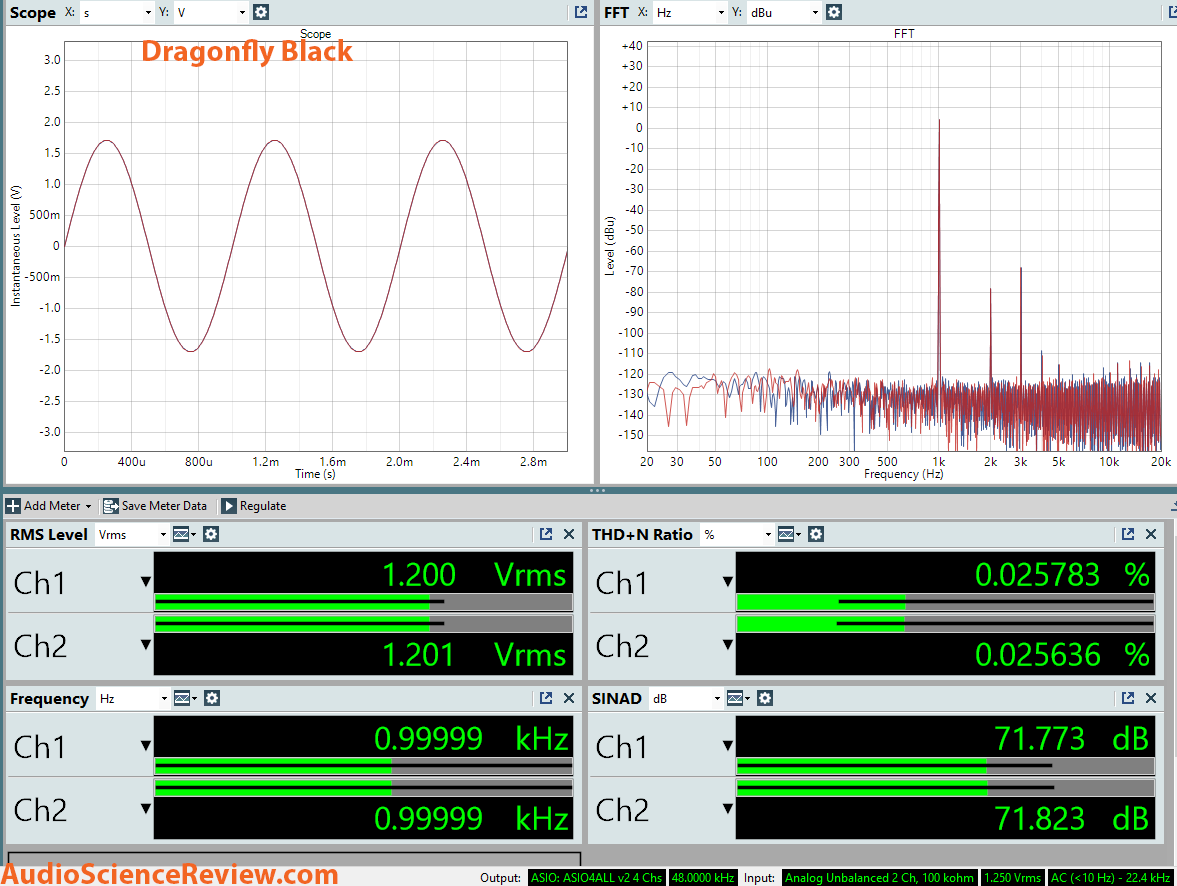This screenshot has width=1177, height=886.
Task: Click THD+N Ch2 0.025636 % reading
Action: click(x=1062, y=655)
